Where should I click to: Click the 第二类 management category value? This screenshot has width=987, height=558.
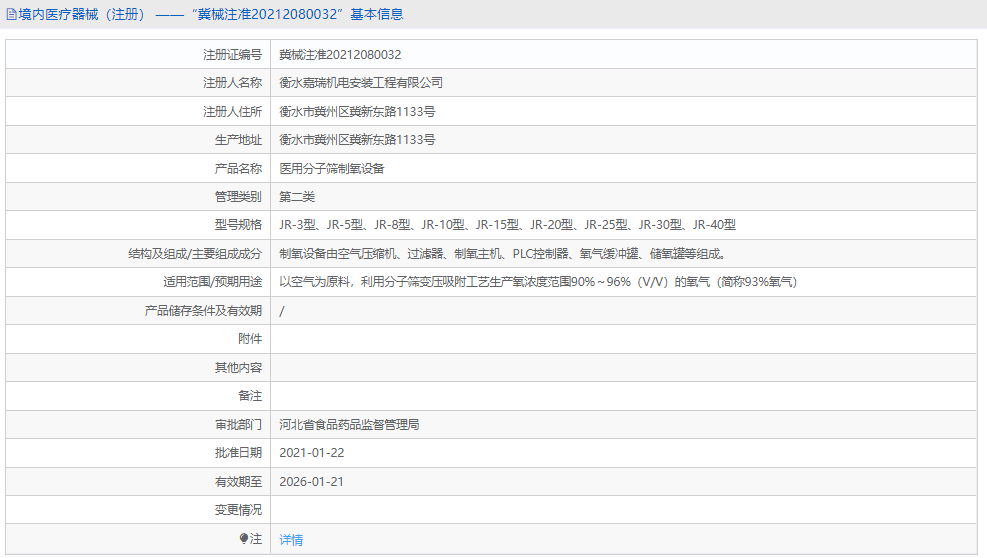[x=297, y=197]
